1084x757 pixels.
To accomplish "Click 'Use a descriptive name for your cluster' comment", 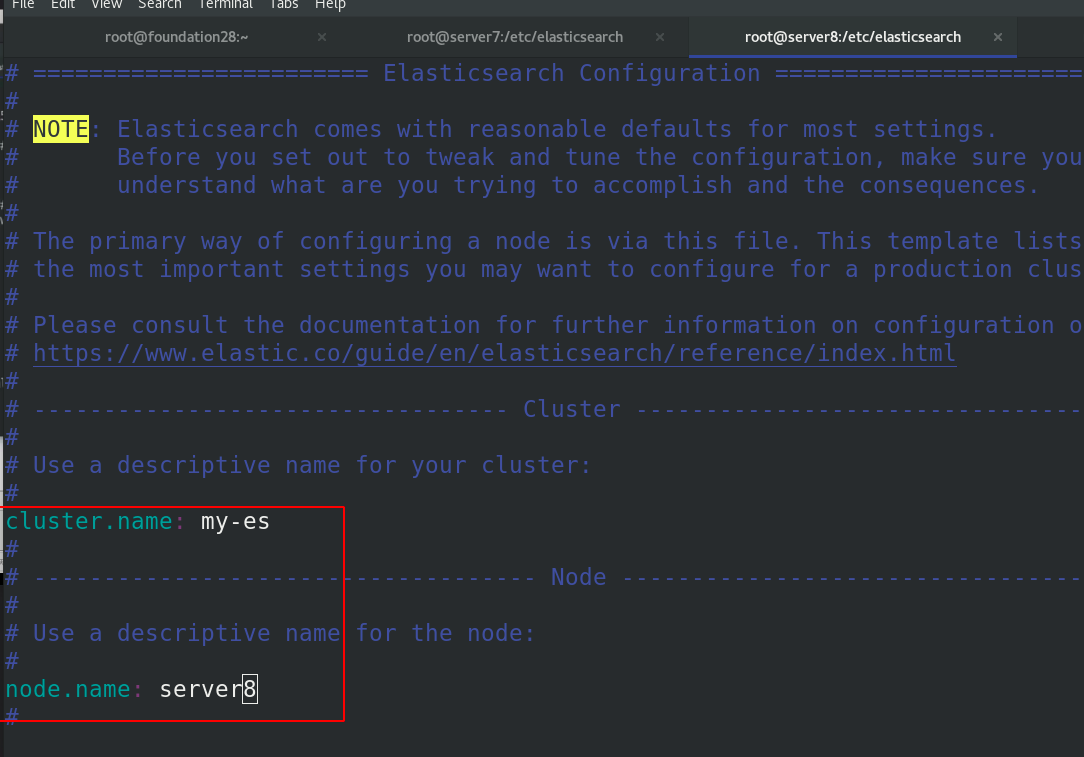I will 312,465.
